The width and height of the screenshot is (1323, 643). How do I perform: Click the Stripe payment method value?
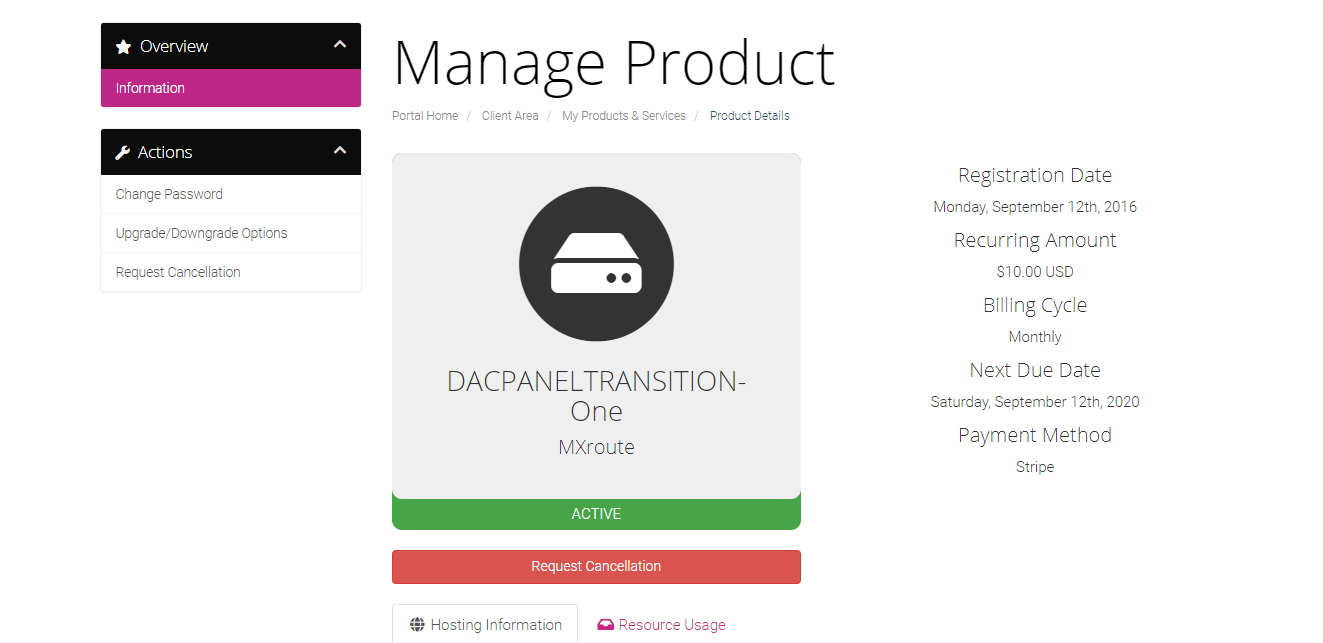[1035, 467]
